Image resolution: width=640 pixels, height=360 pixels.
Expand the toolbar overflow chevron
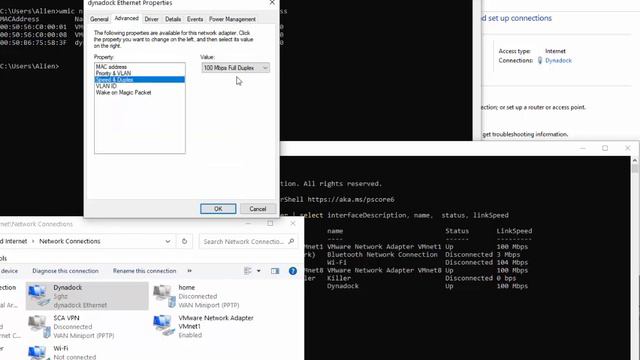pos(189,271)
